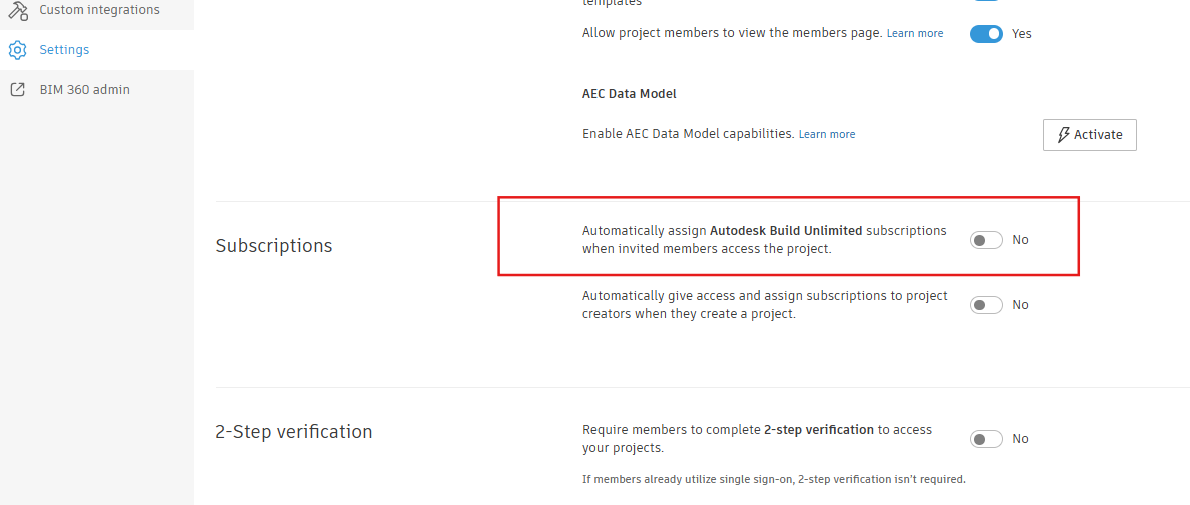Open Learn more for AEC Data Model

(827, 134)
